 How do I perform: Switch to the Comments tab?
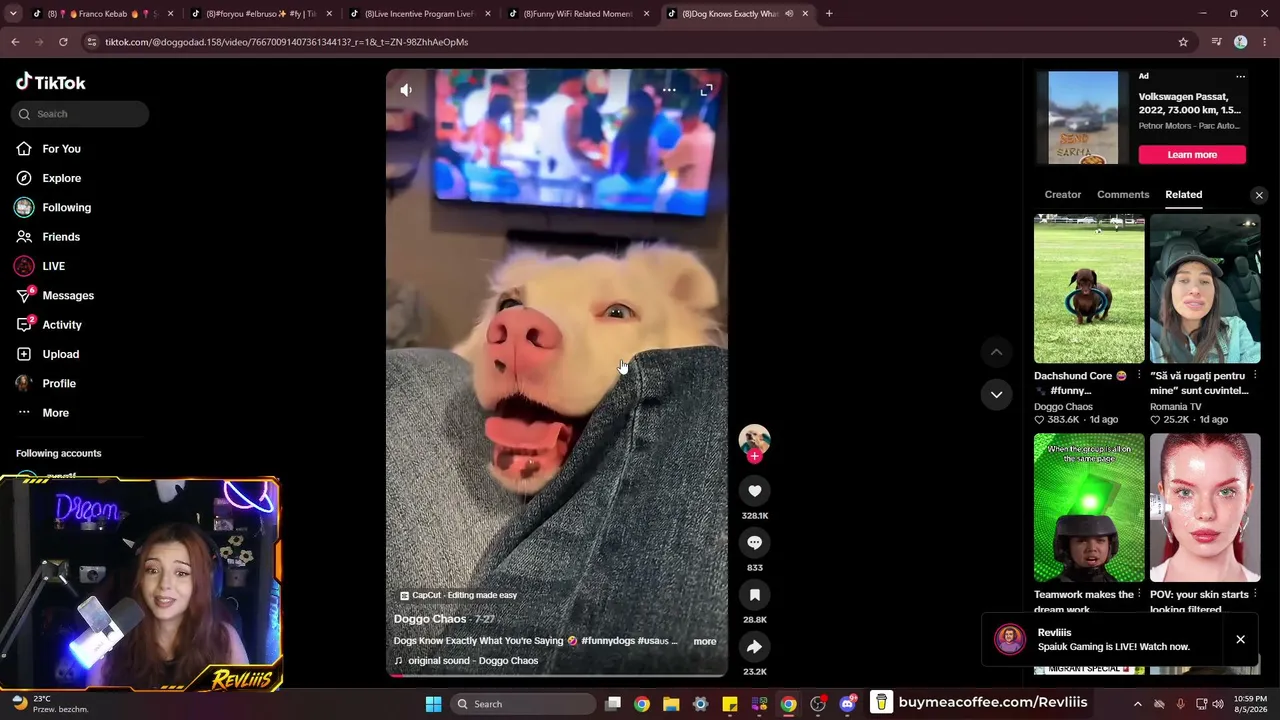pyautogui.click(x=1123, y=195)
